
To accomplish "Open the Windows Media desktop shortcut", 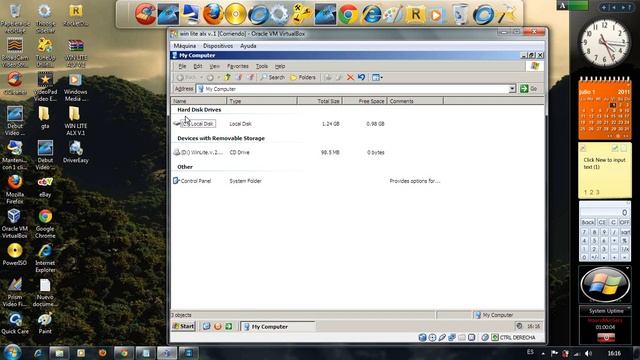I will point(75,87).
